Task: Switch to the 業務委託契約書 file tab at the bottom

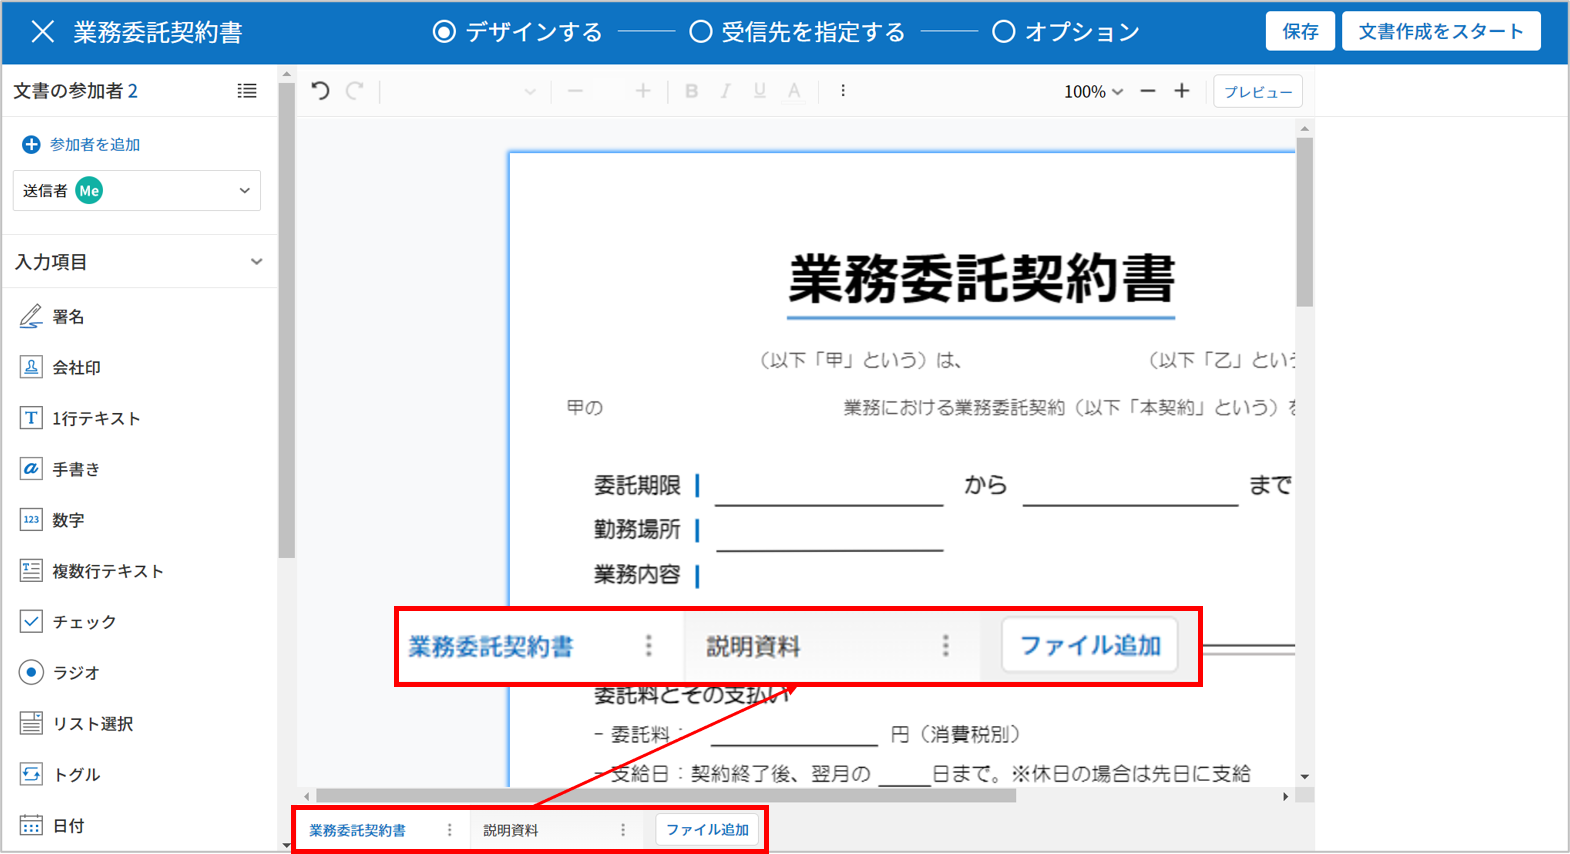Action: 357,830
